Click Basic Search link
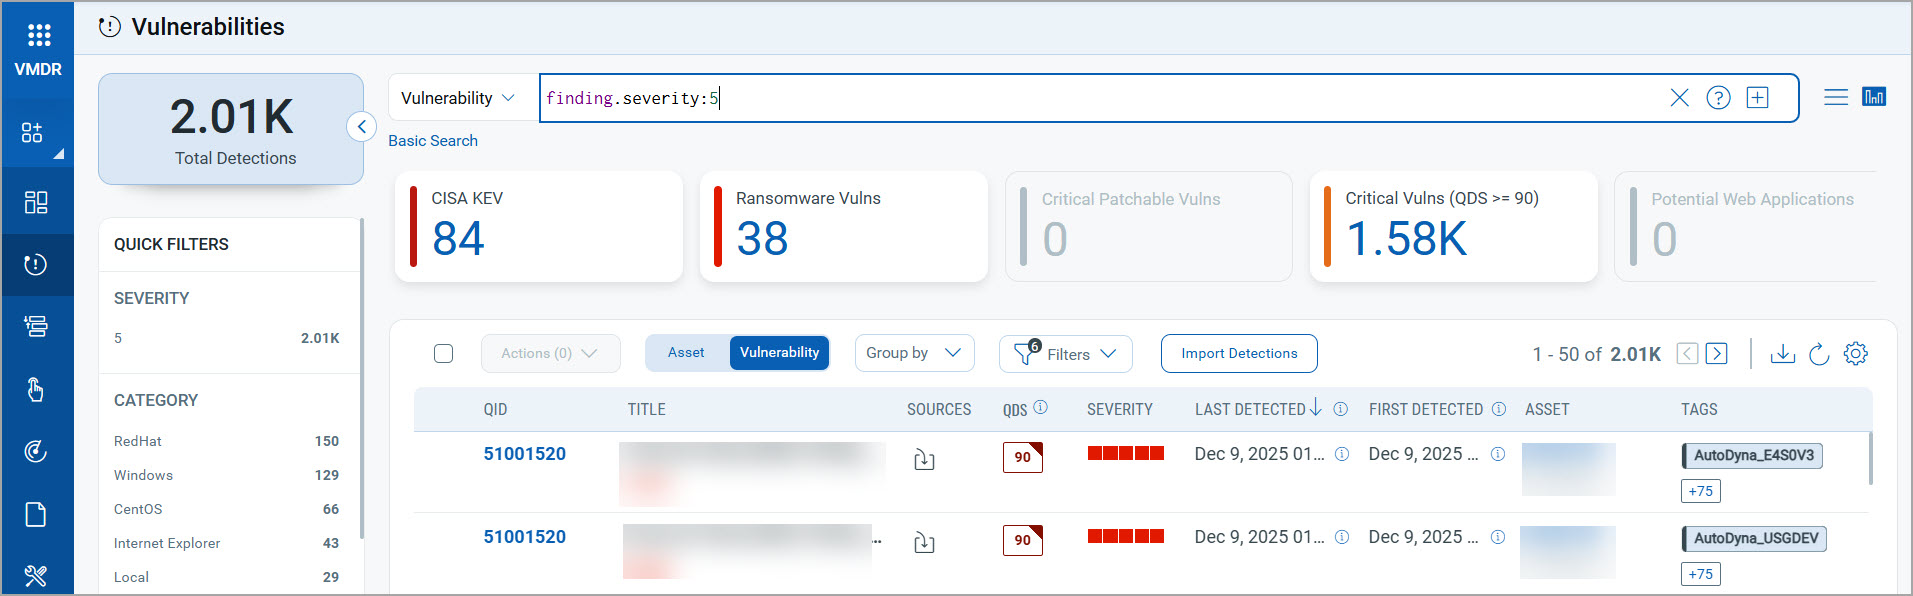Image resolution: width=1913 pixels, height=596 pixels. [433, 141]
